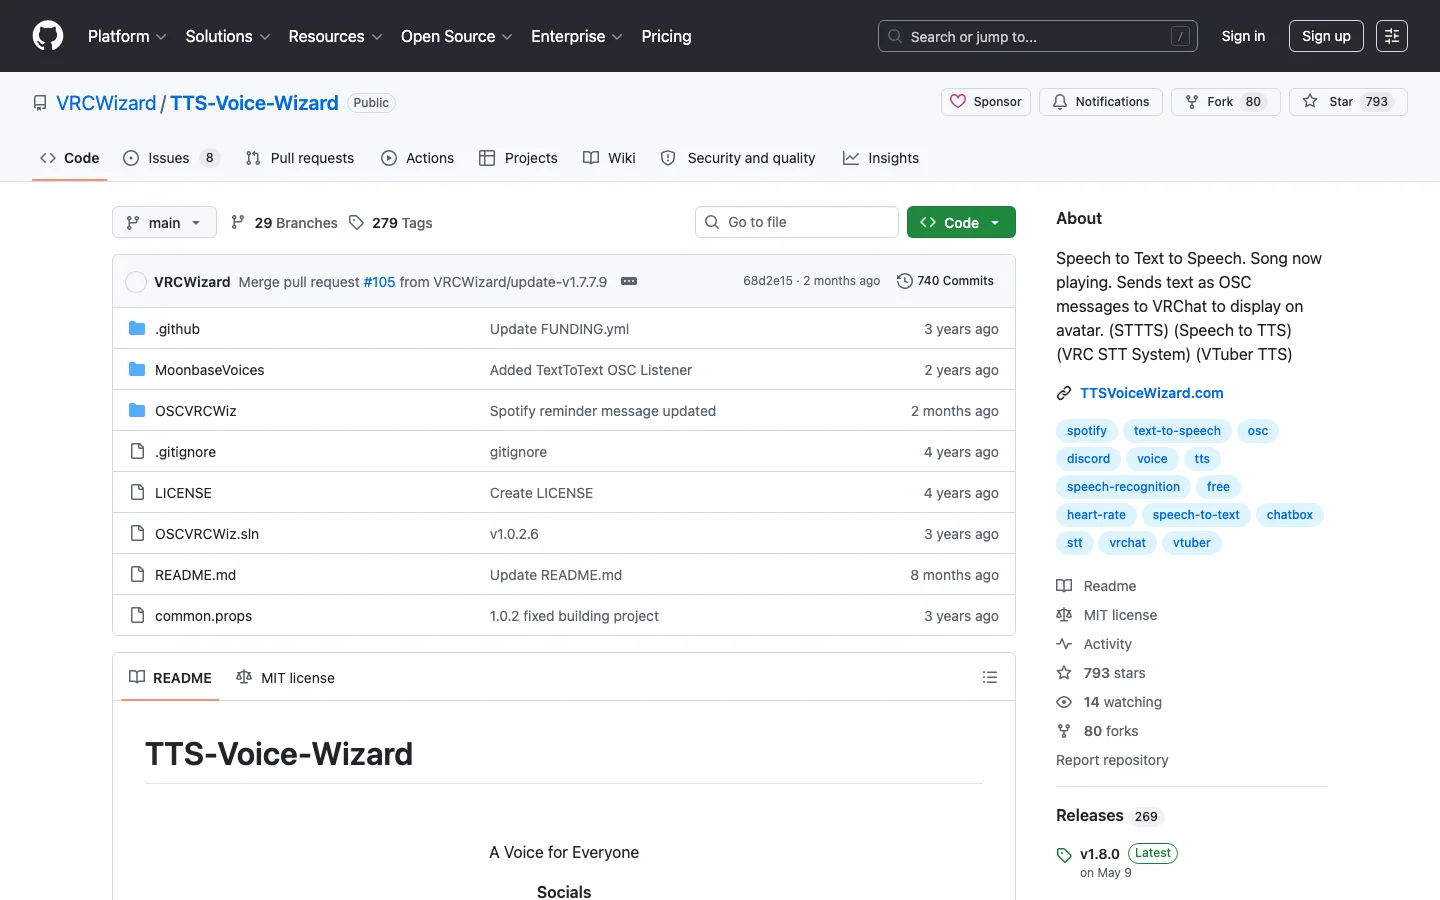The height and width of the screenshot is (900, 1440).
Task: Switch to the Actions tab
Action: point(418,158)
